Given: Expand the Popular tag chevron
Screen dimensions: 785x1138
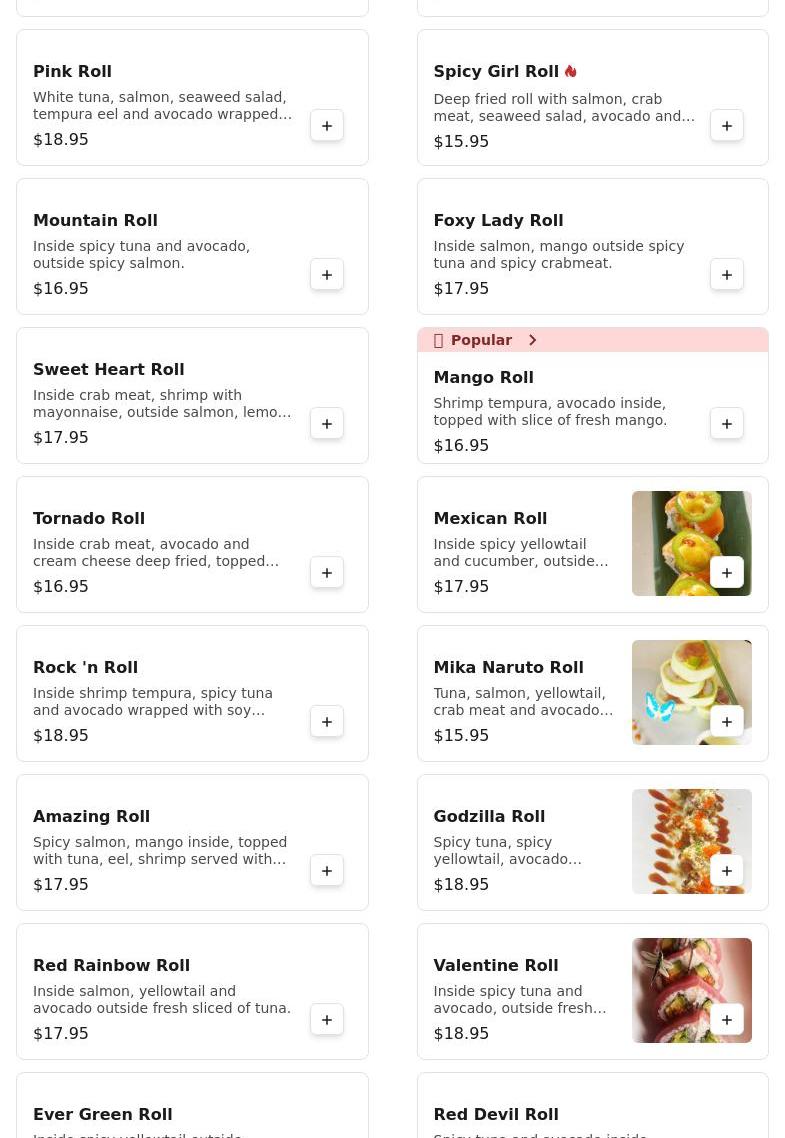Looking at the screenshot, I should tap(533, 340).
